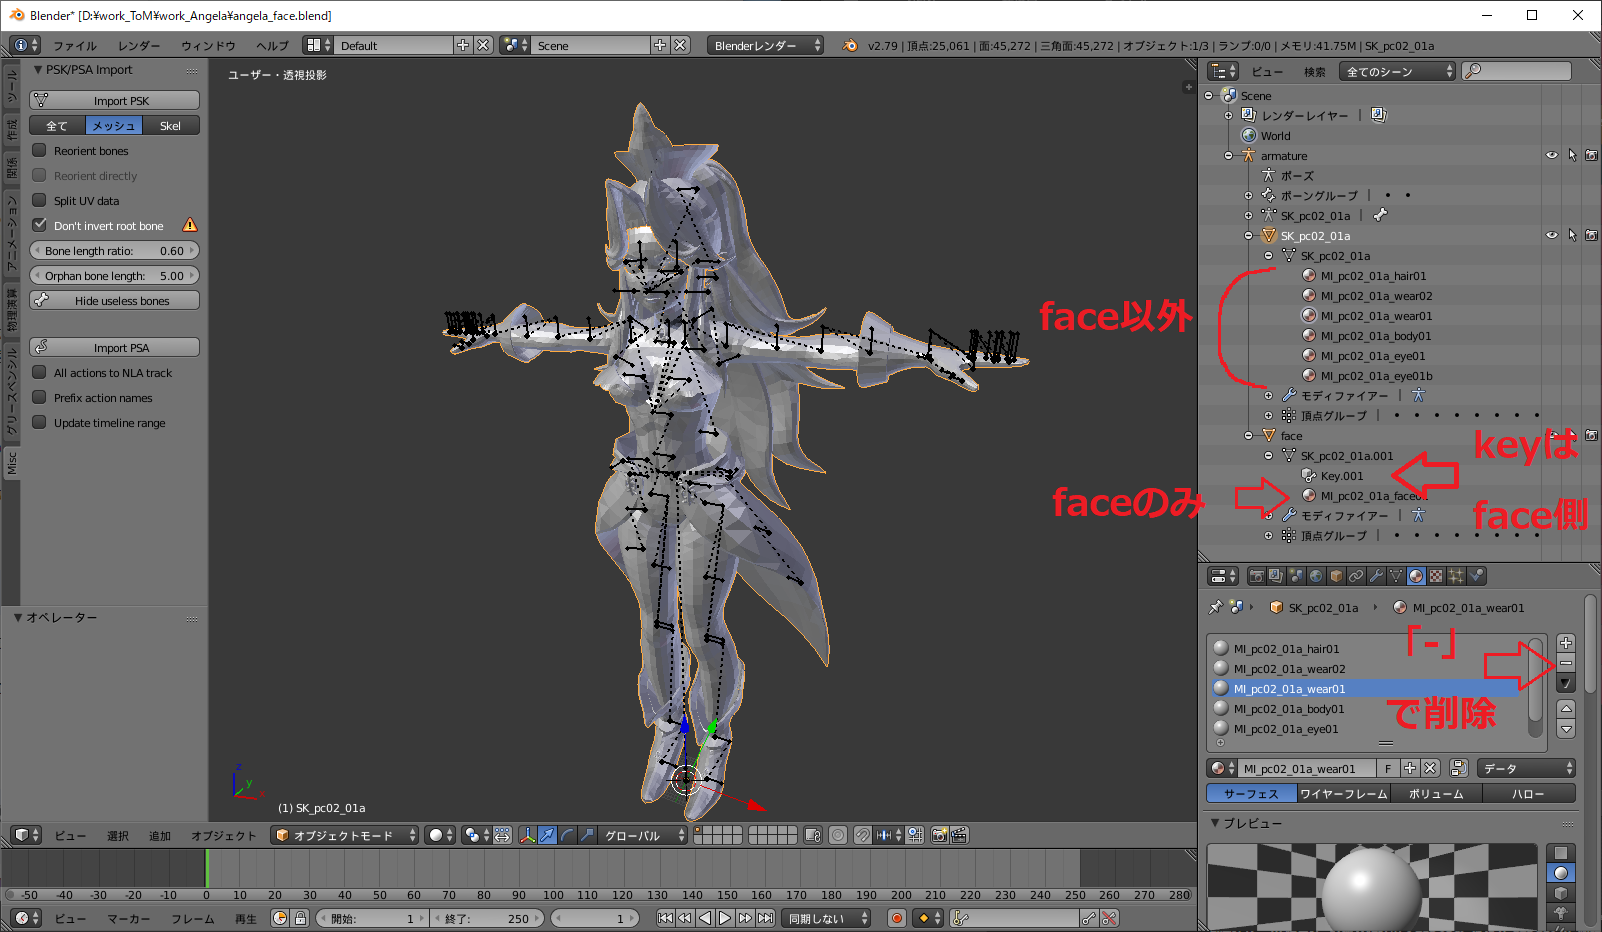The width and height of the screenshot is (1602, 932).
Task: Switch to the Skel import mode tab
Action: point(170,126)
